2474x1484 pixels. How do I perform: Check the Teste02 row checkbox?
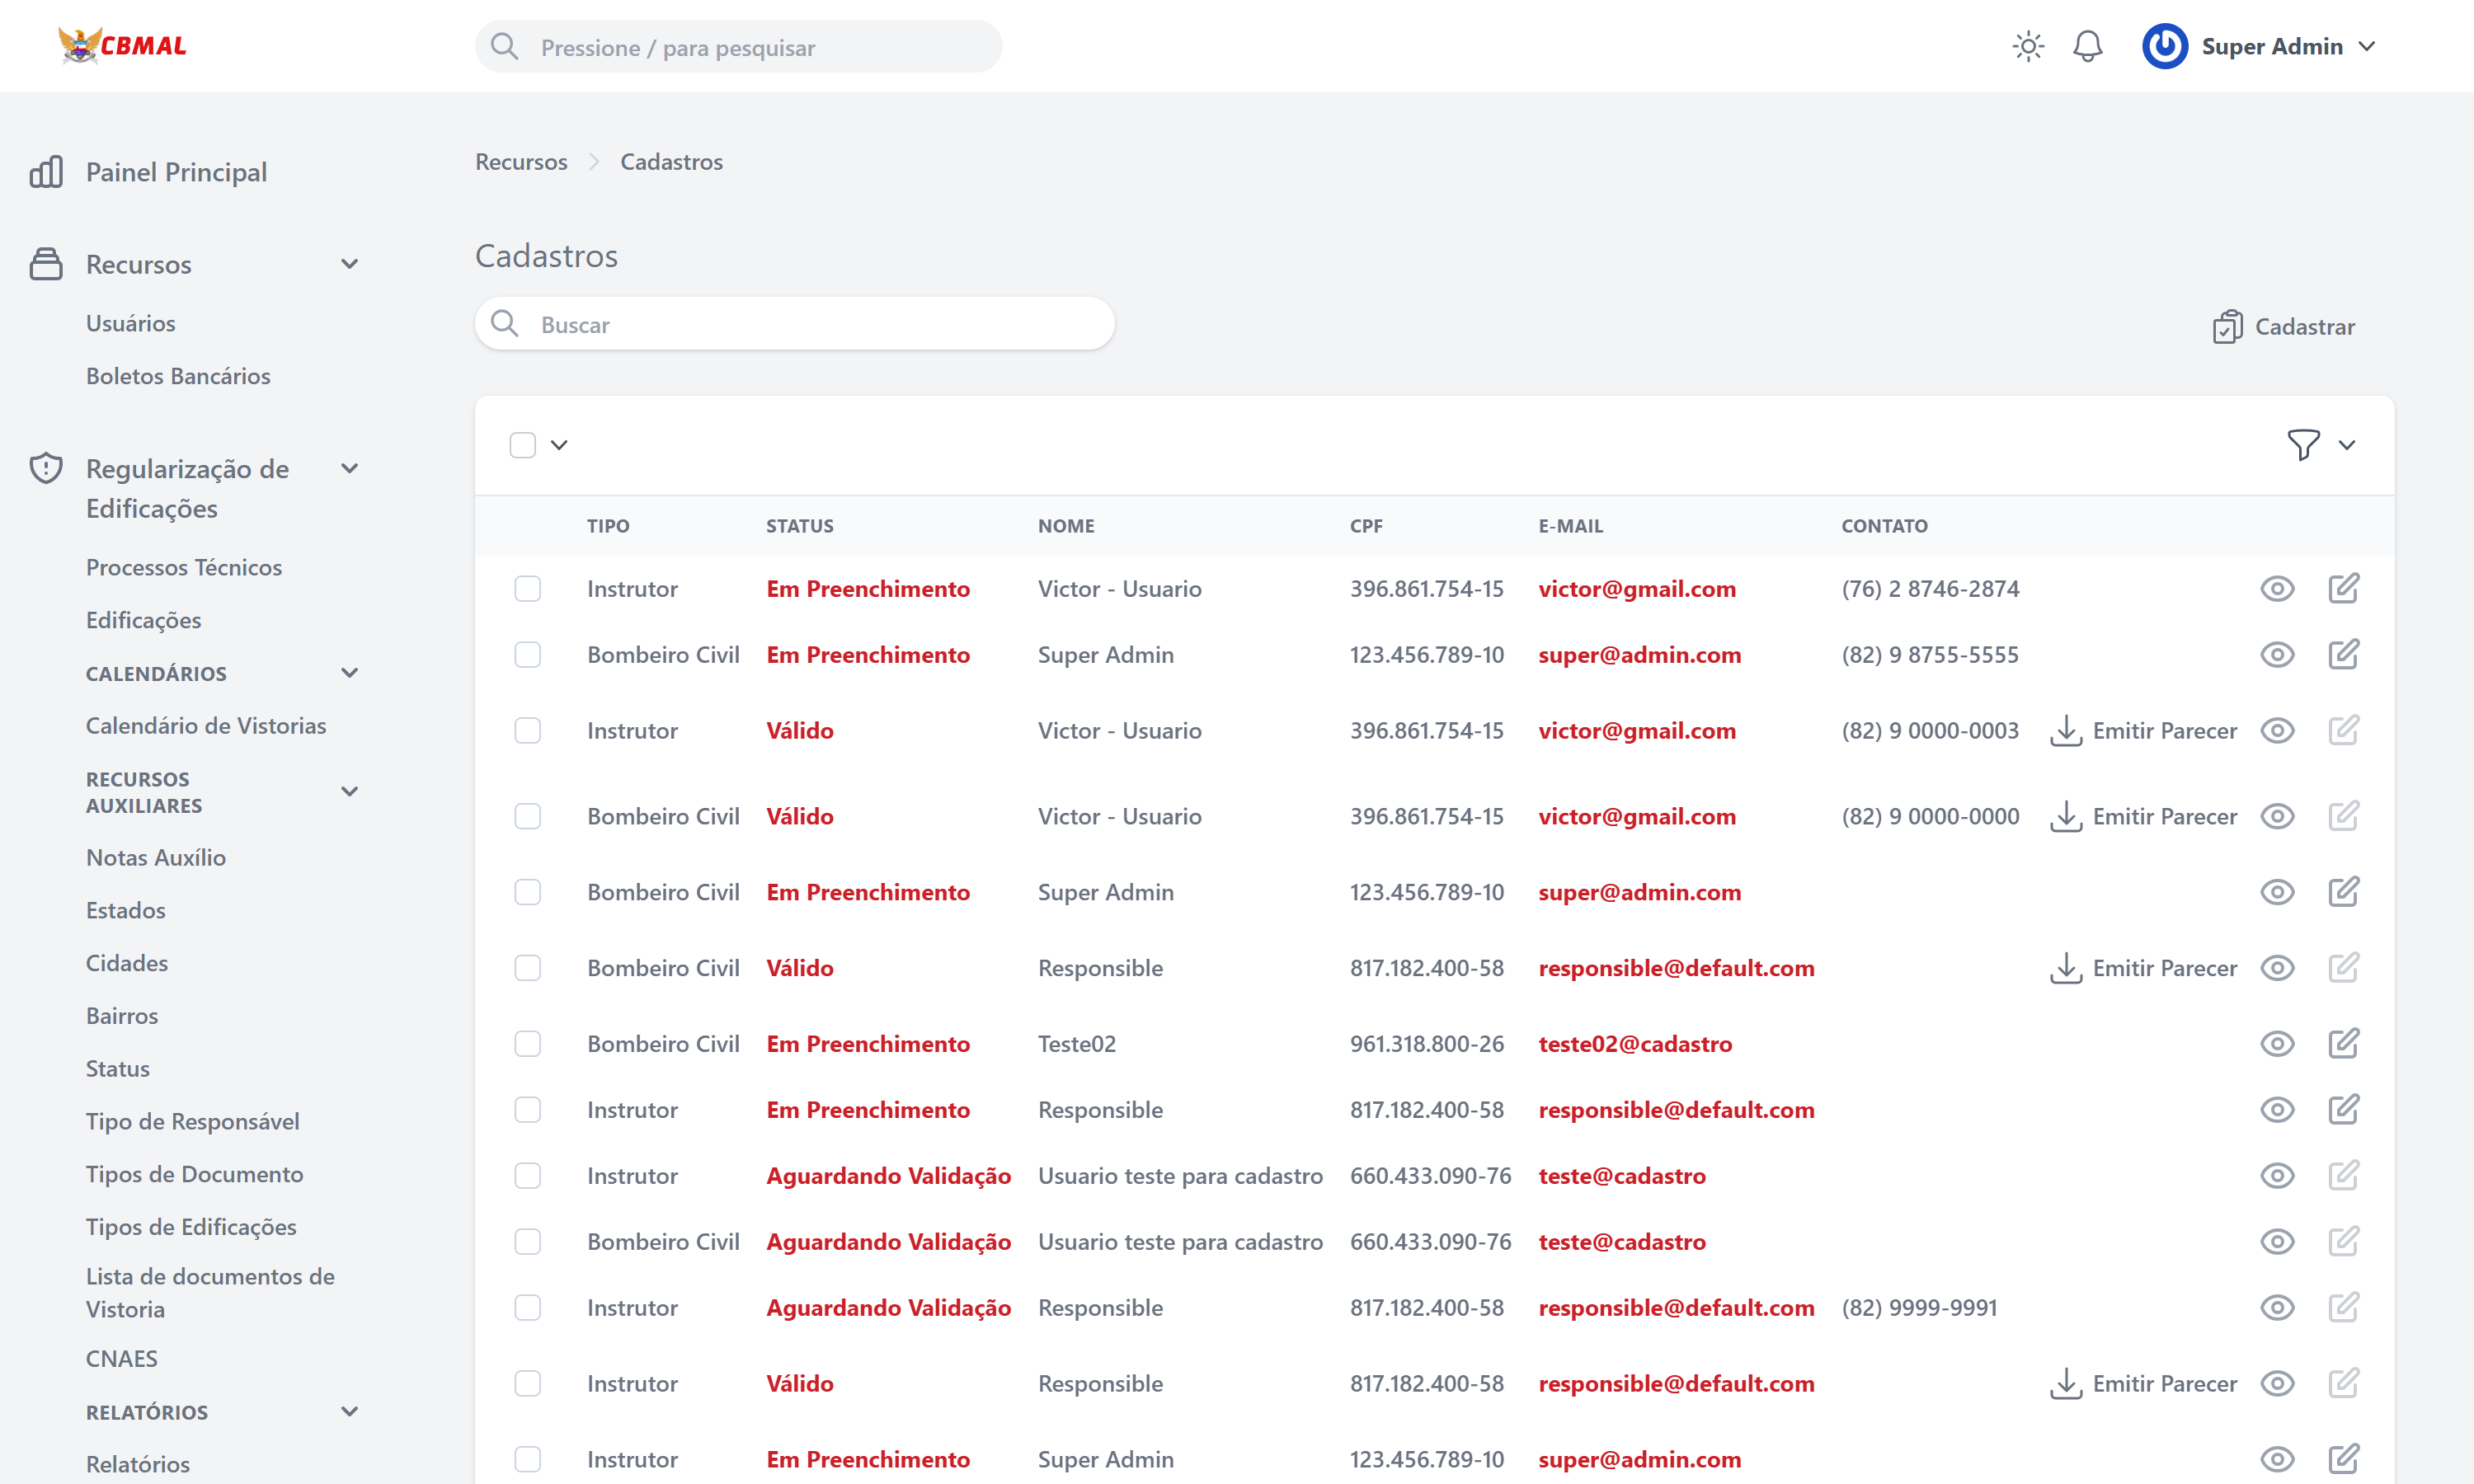coord(527,1044)
